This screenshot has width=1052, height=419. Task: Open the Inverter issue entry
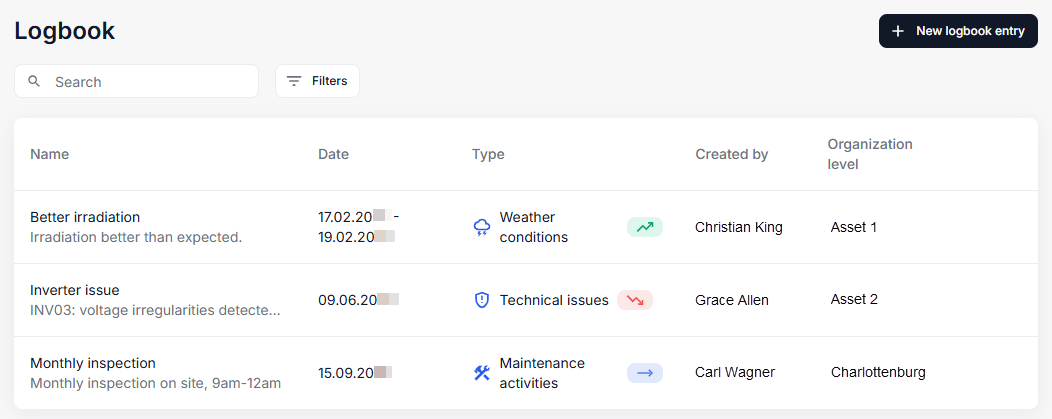75,290
